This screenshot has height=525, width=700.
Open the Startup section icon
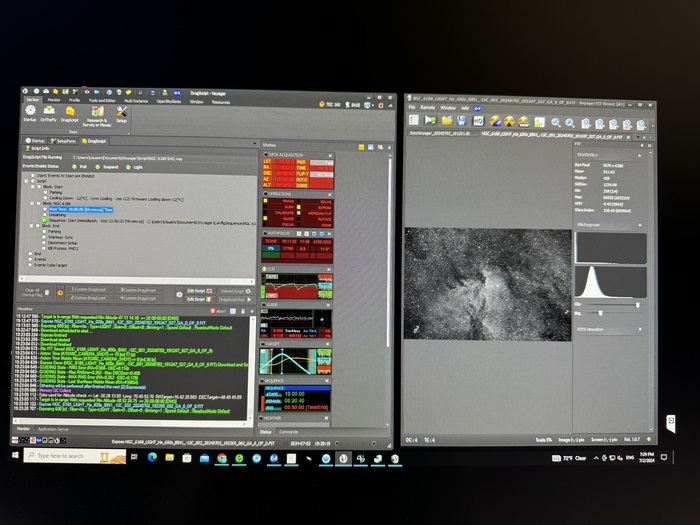(30, 113)
